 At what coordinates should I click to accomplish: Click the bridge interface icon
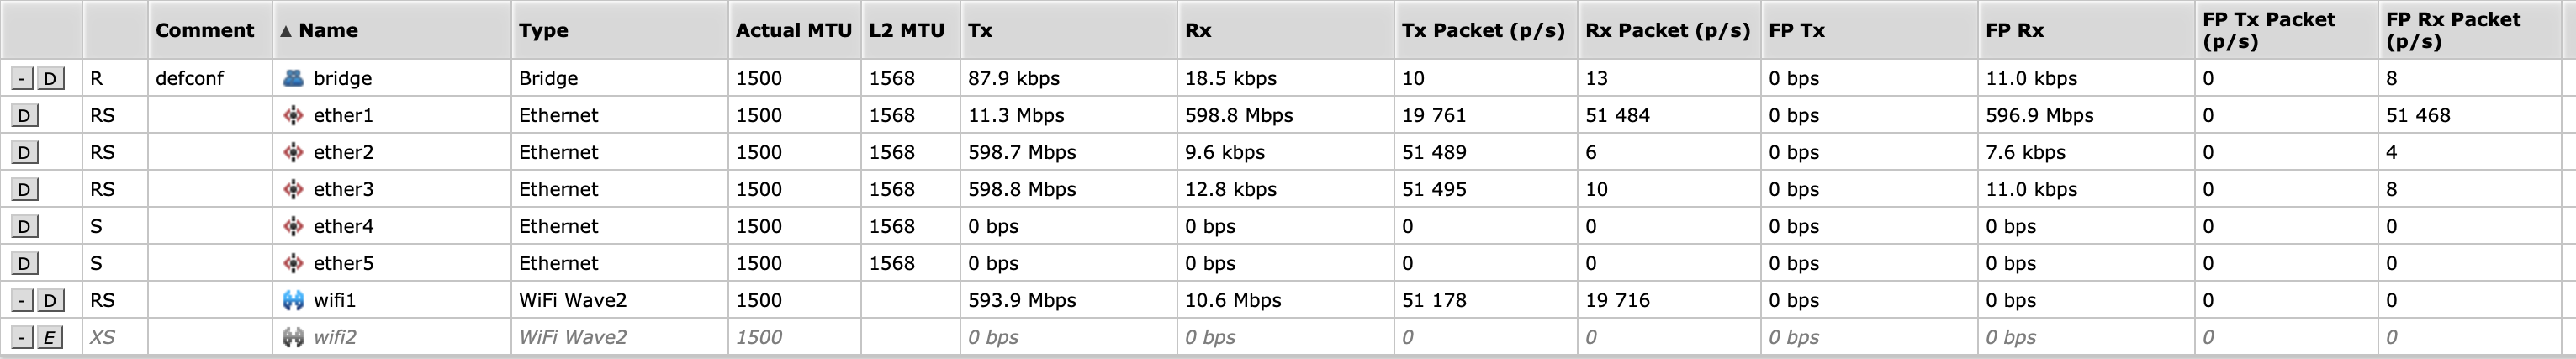pyautogui.click(x=293, y=78)
